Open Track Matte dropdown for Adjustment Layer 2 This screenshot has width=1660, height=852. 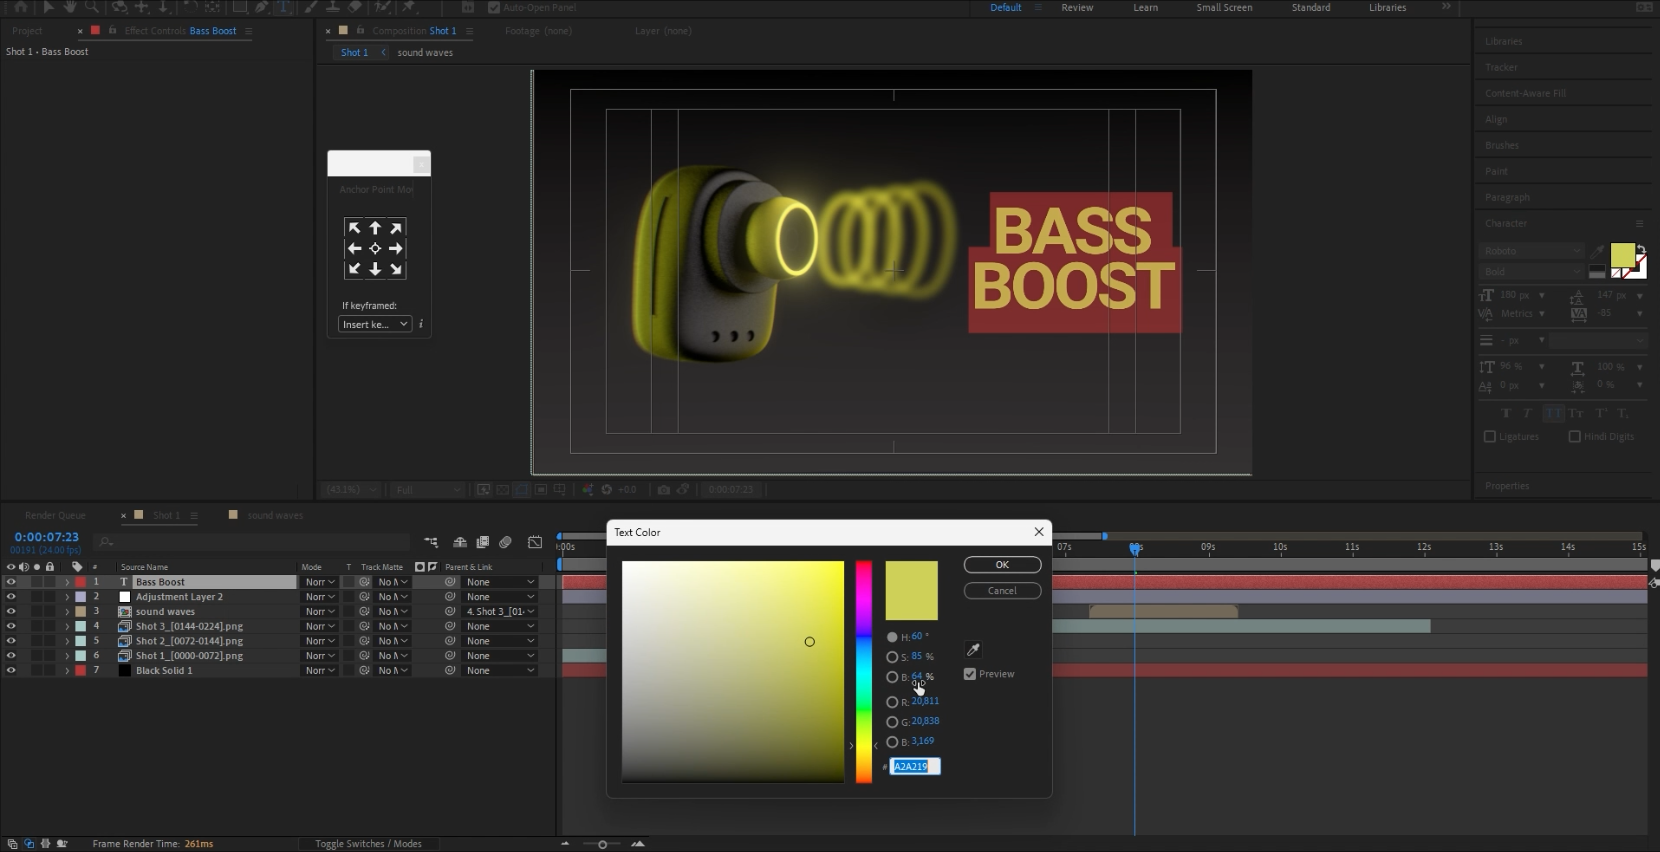393,597
